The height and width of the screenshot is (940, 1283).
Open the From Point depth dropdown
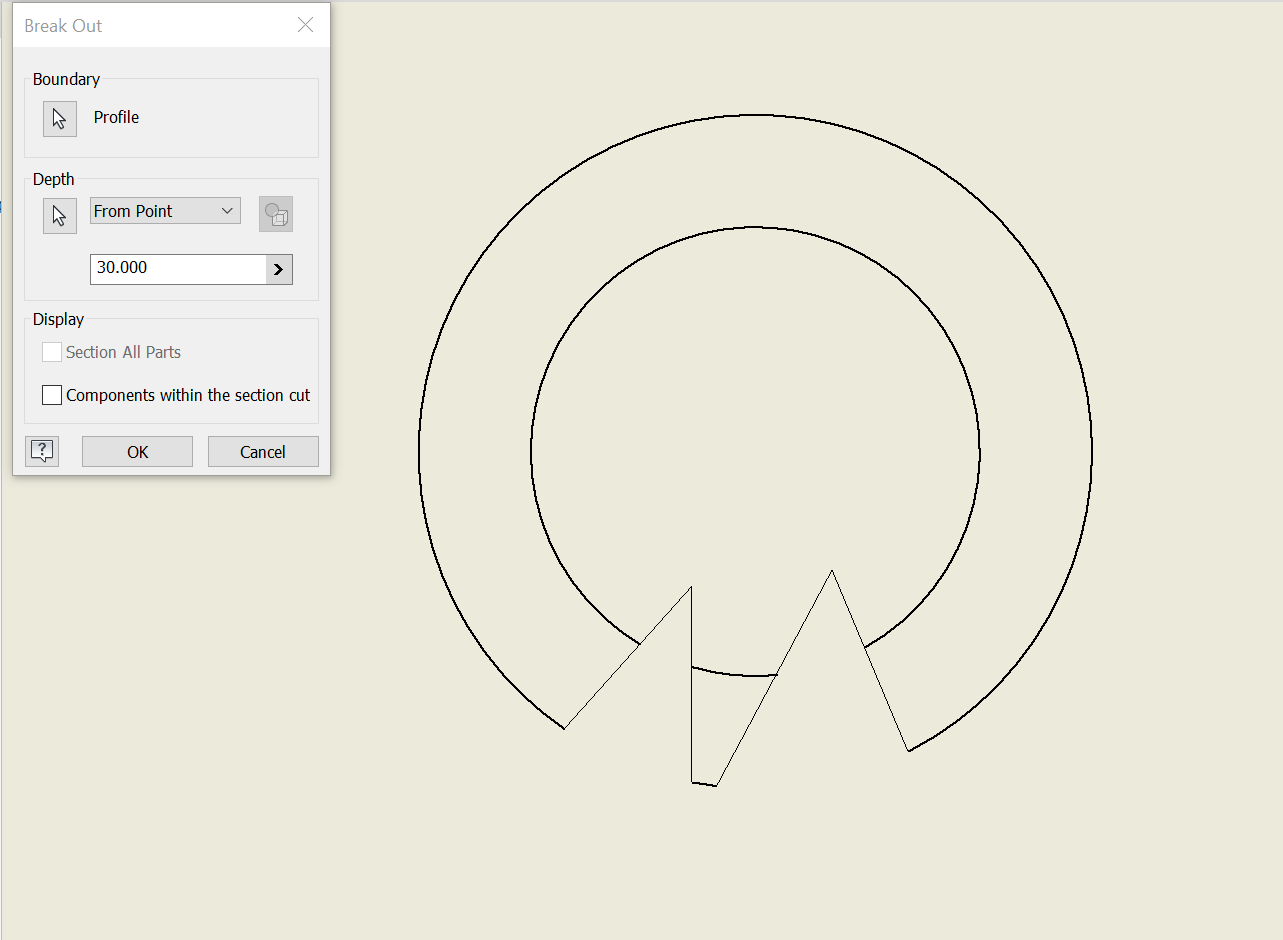coord(165,211)
